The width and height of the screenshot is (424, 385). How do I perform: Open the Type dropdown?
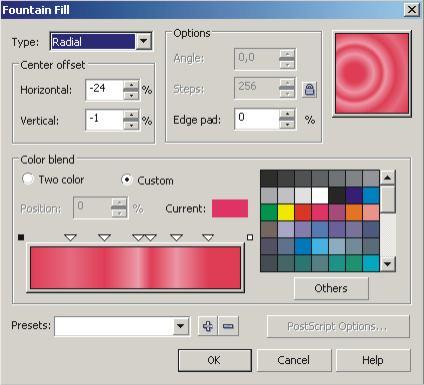pyautogui.click(x=144, y=41)
